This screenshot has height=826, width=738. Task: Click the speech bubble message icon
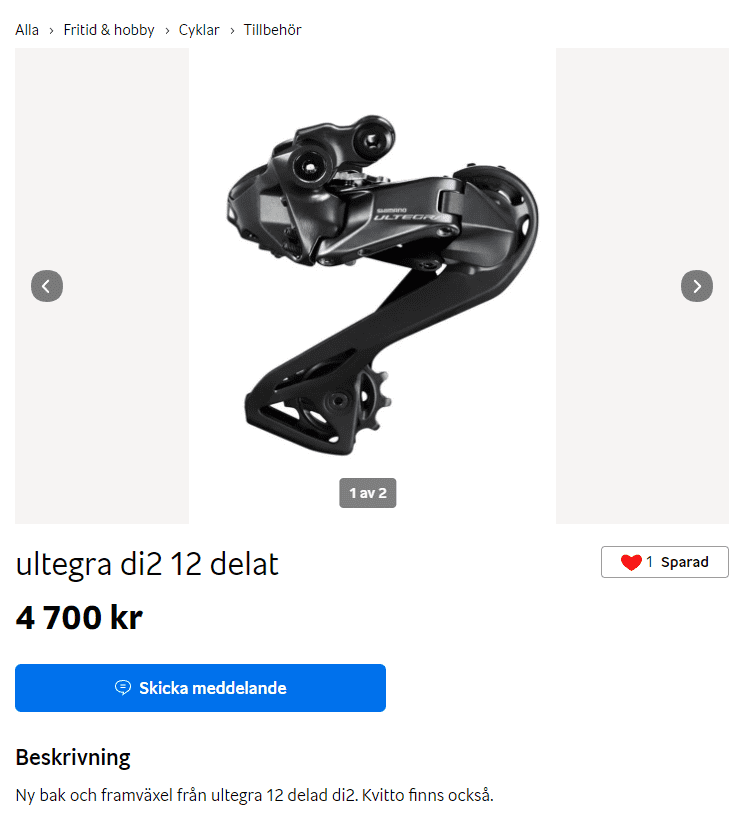123,687
